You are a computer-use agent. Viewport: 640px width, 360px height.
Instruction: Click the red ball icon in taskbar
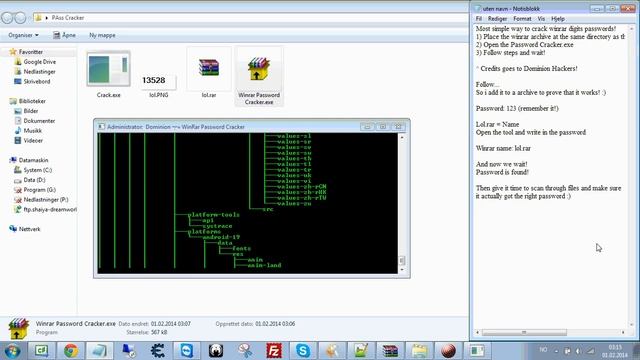448,351
